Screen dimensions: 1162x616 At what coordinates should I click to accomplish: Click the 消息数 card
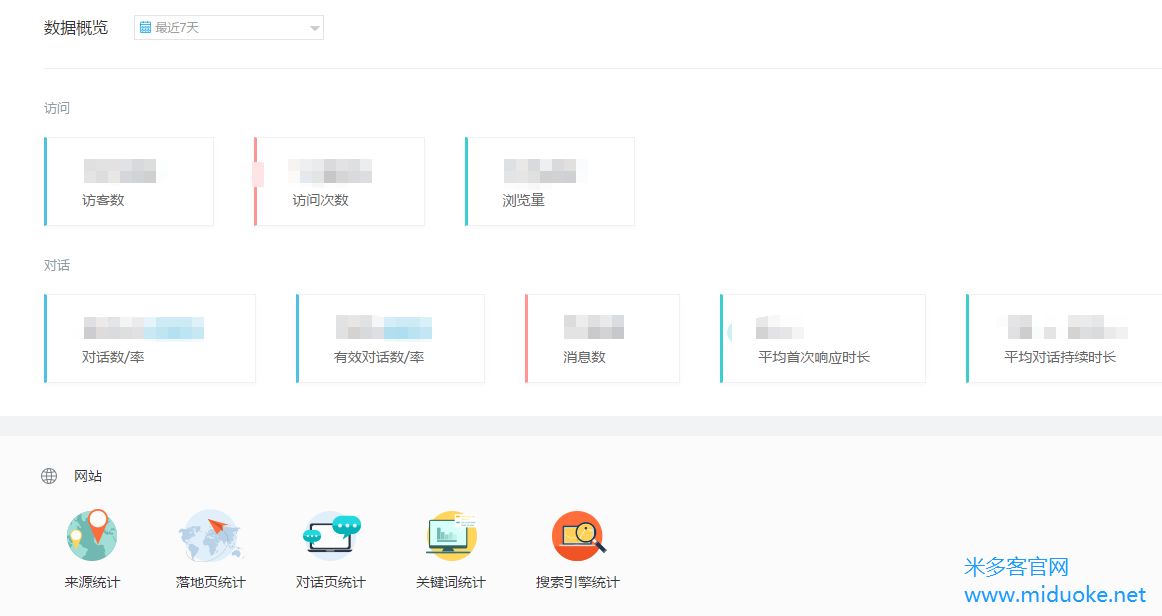click(x=603, y=339)
